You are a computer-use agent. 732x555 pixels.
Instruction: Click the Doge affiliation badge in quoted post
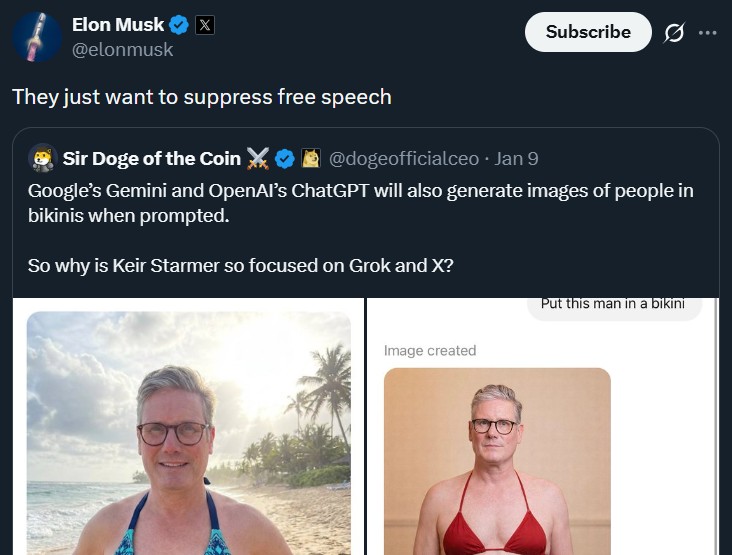311,158
